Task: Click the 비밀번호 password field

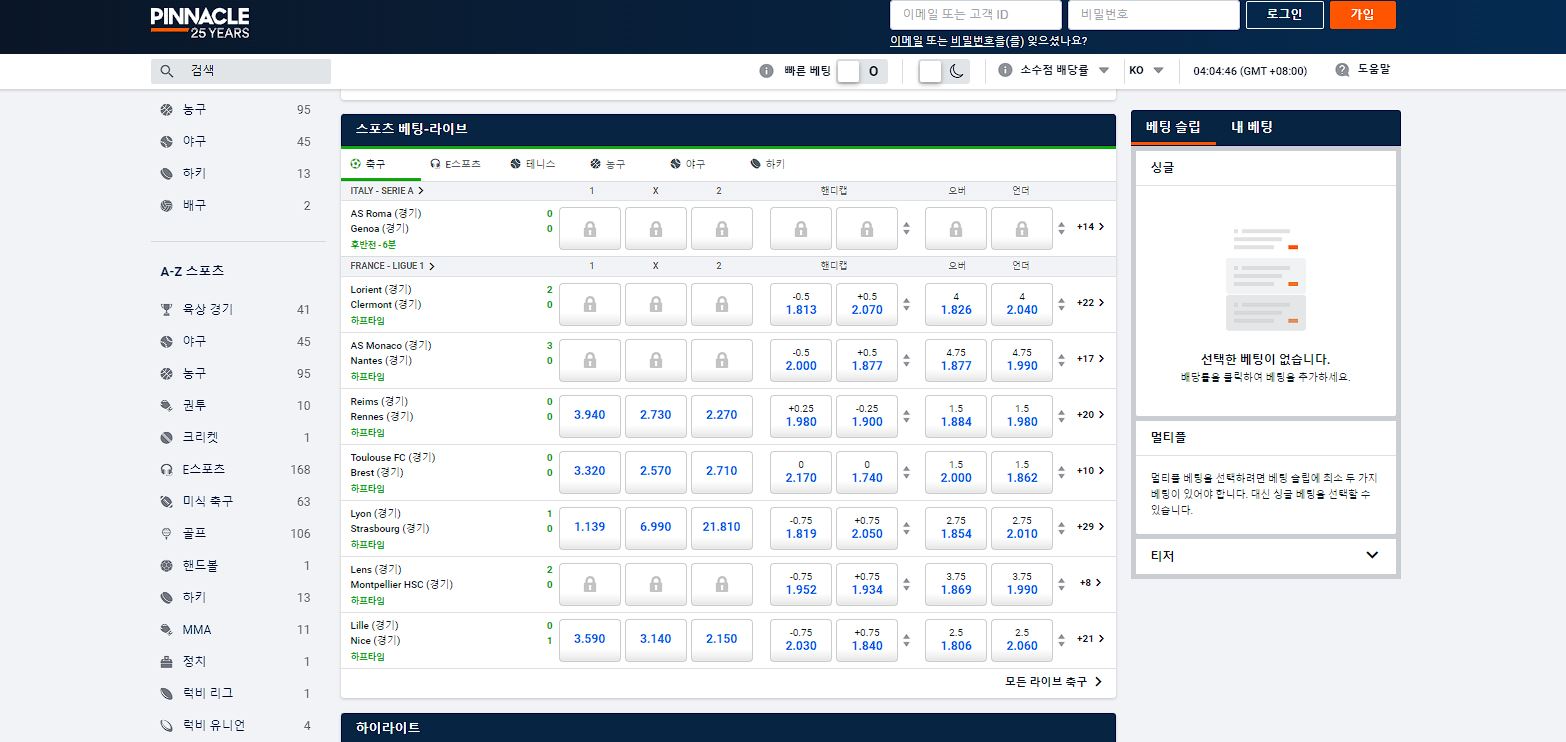Action: pyautogui.click(x=1154, y=15)
